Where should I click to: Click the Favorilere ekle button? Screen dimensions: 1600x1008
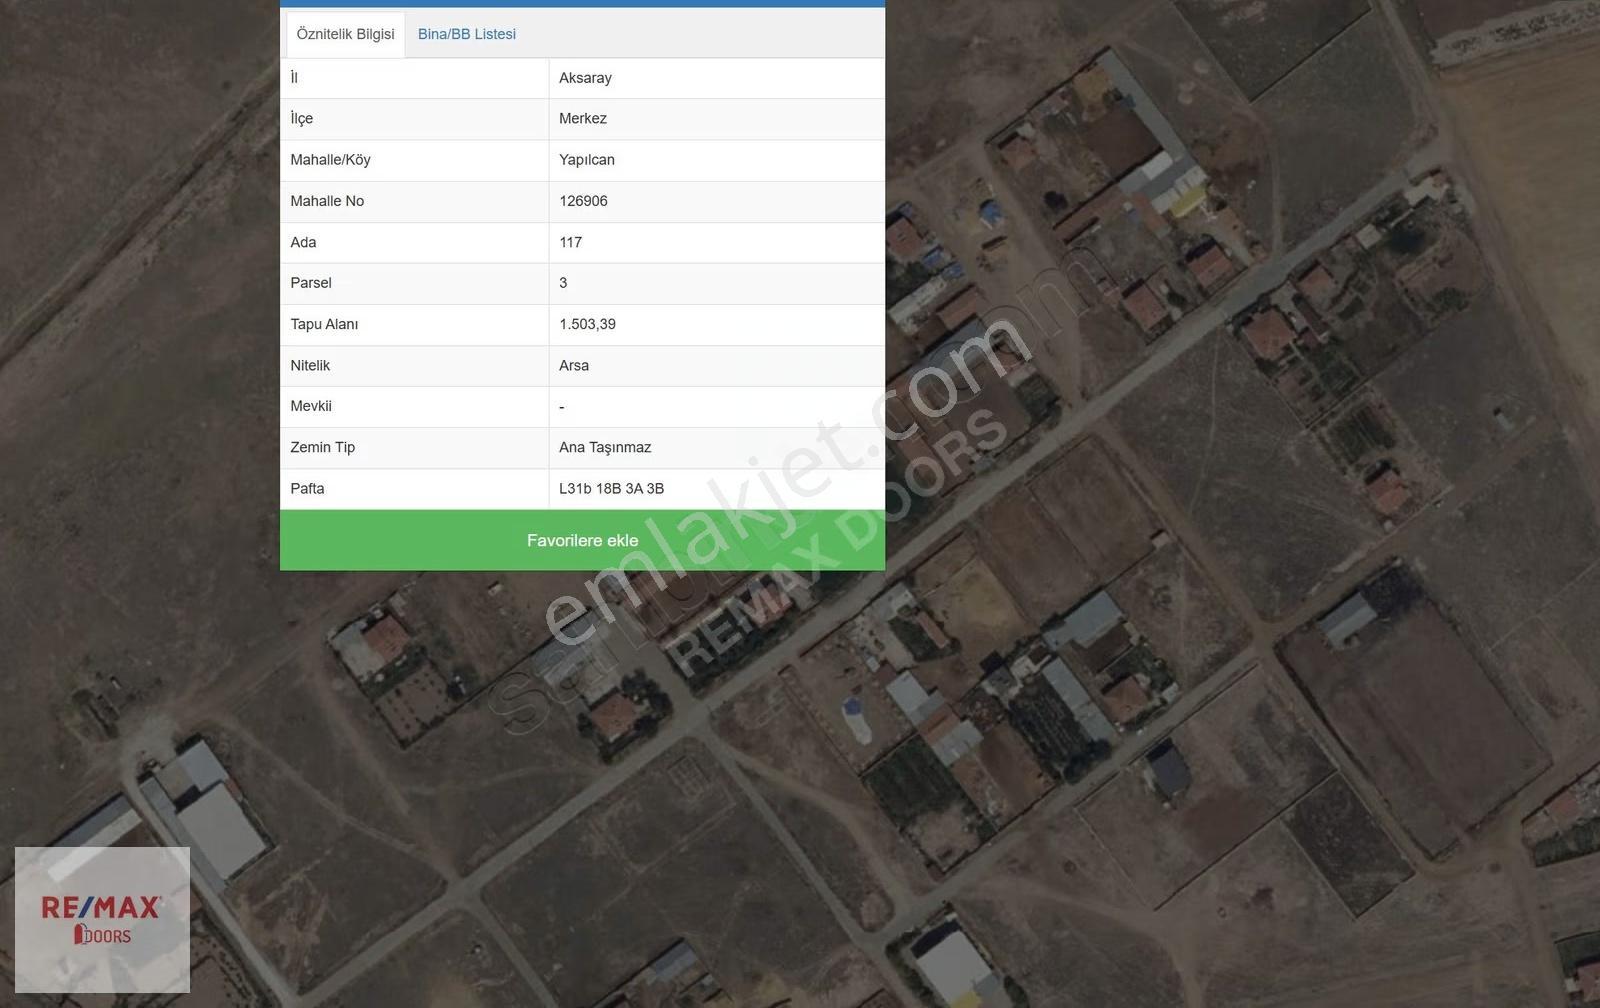[x=582, y=540]
